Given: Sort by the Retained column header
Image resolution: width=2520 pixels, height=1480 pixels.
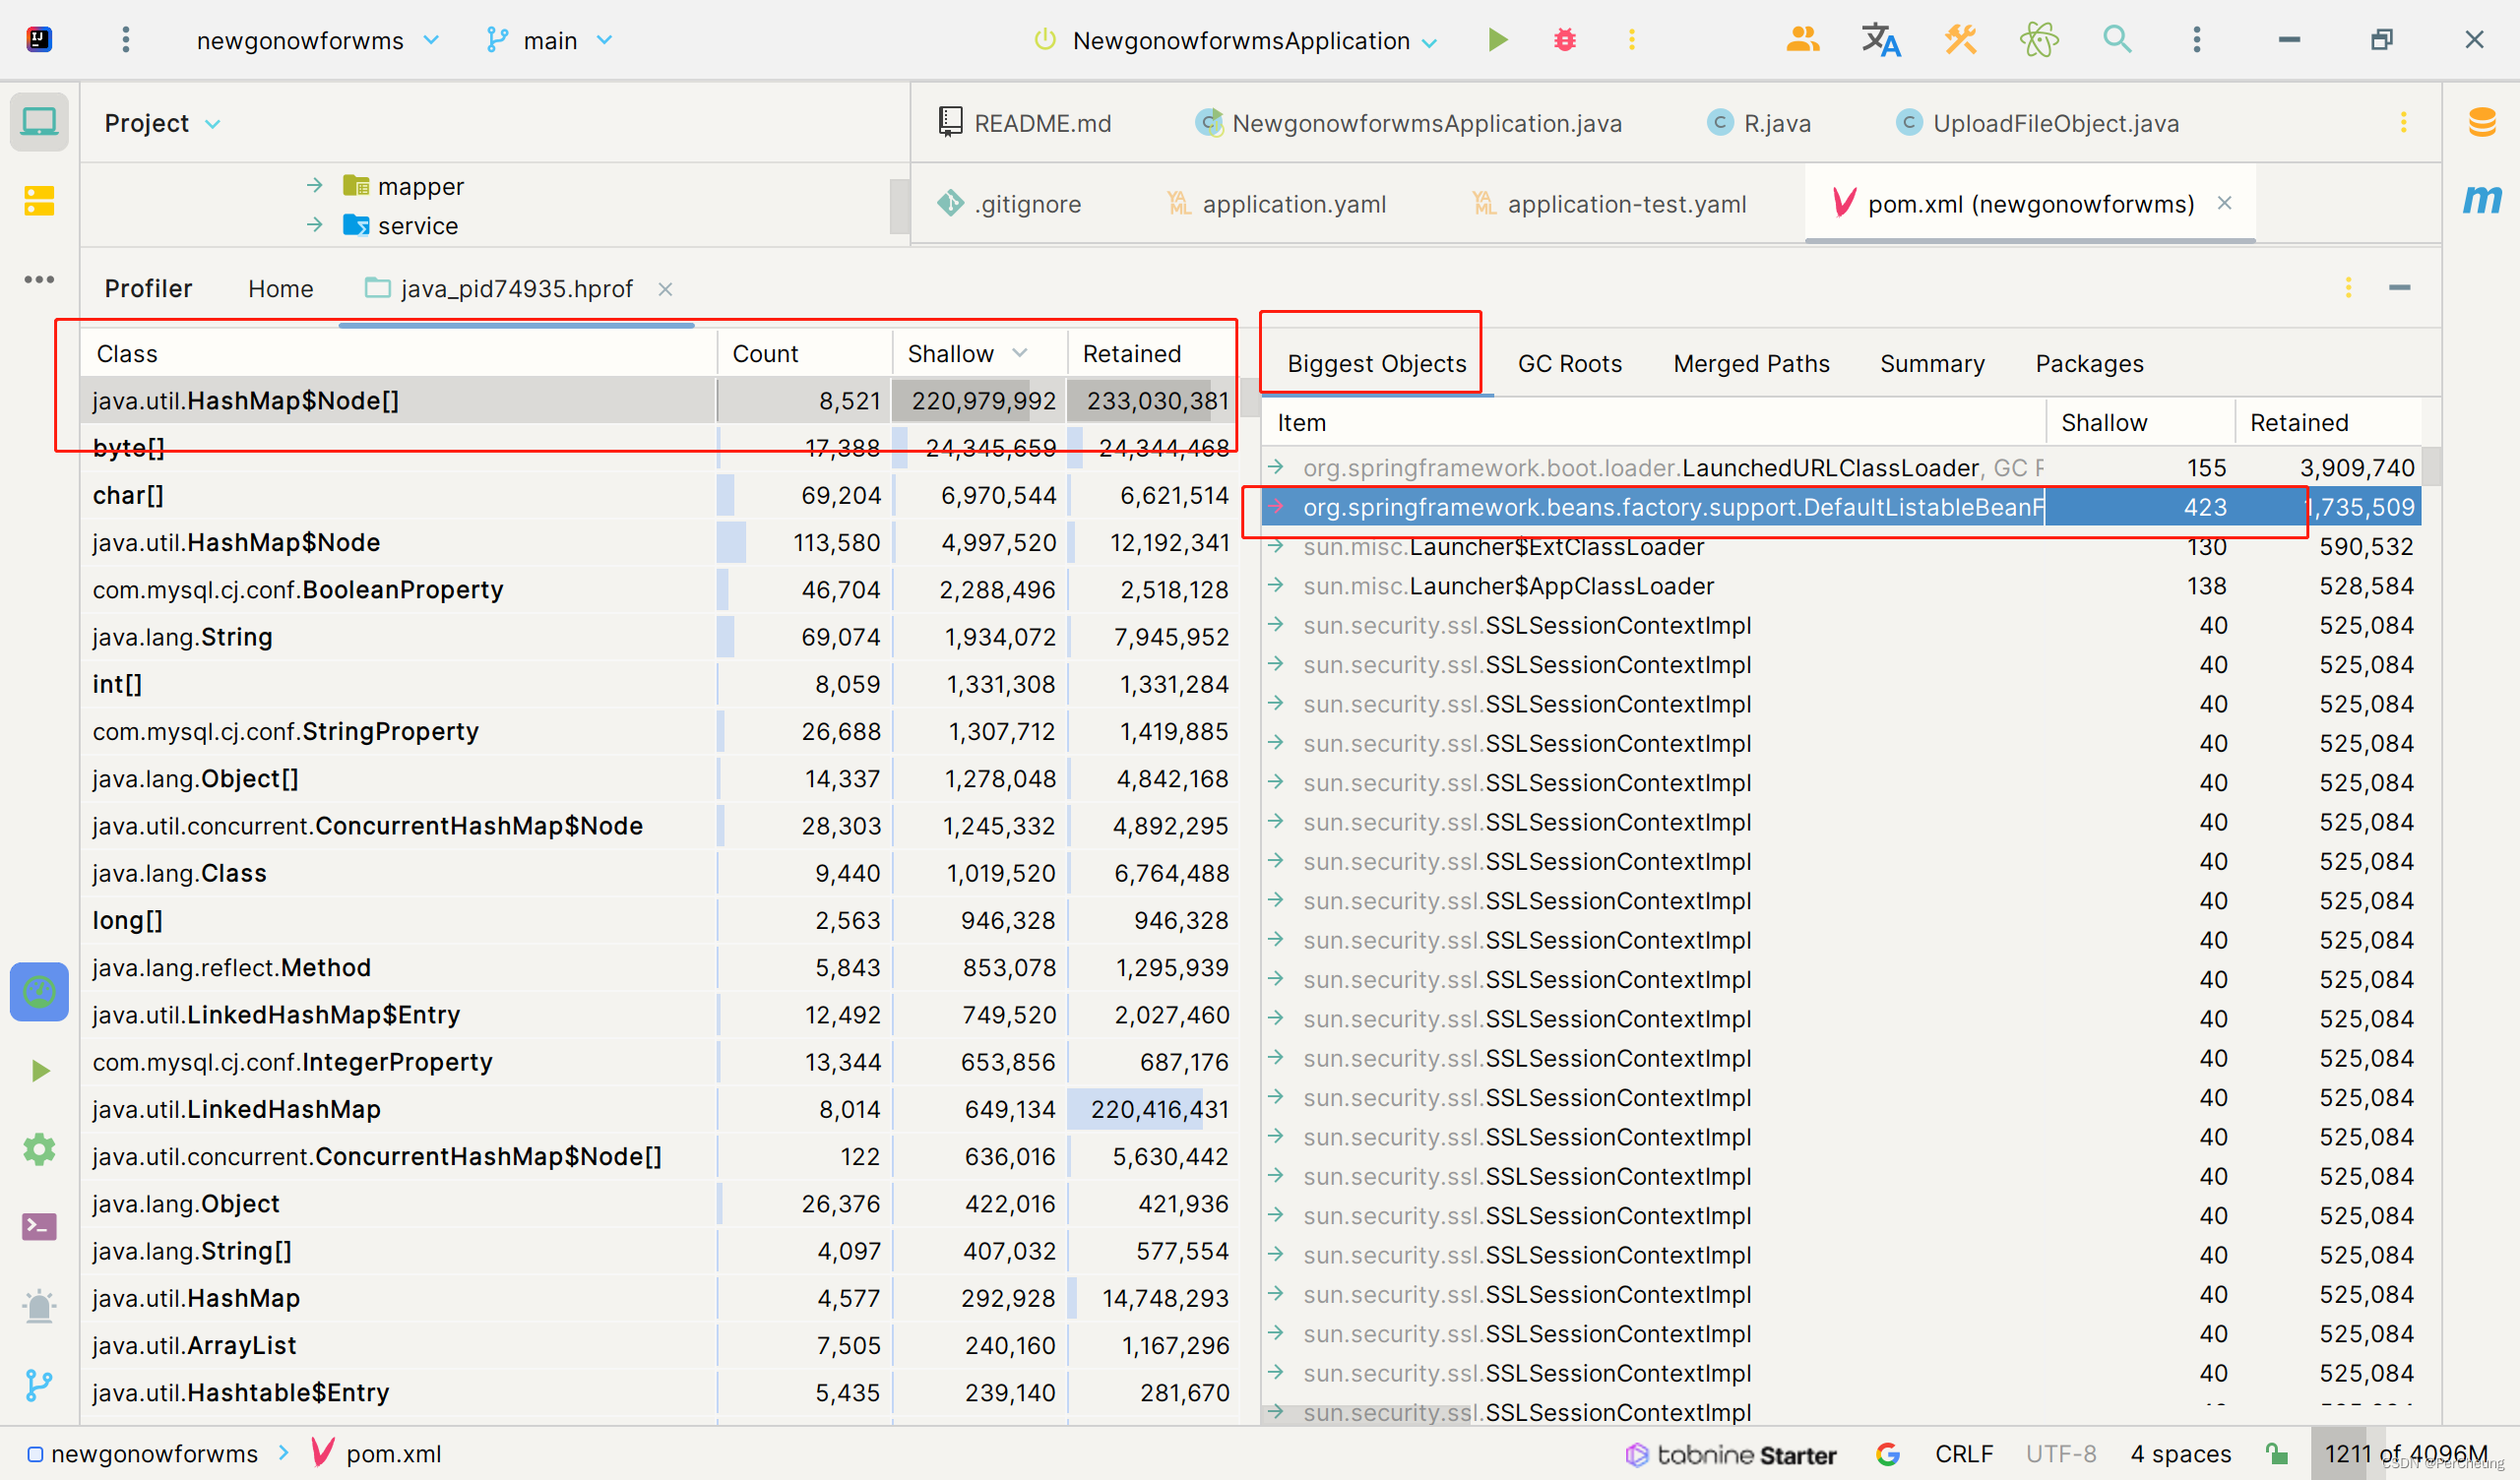Looking at the screenshot, I should tap(1131, 354).
